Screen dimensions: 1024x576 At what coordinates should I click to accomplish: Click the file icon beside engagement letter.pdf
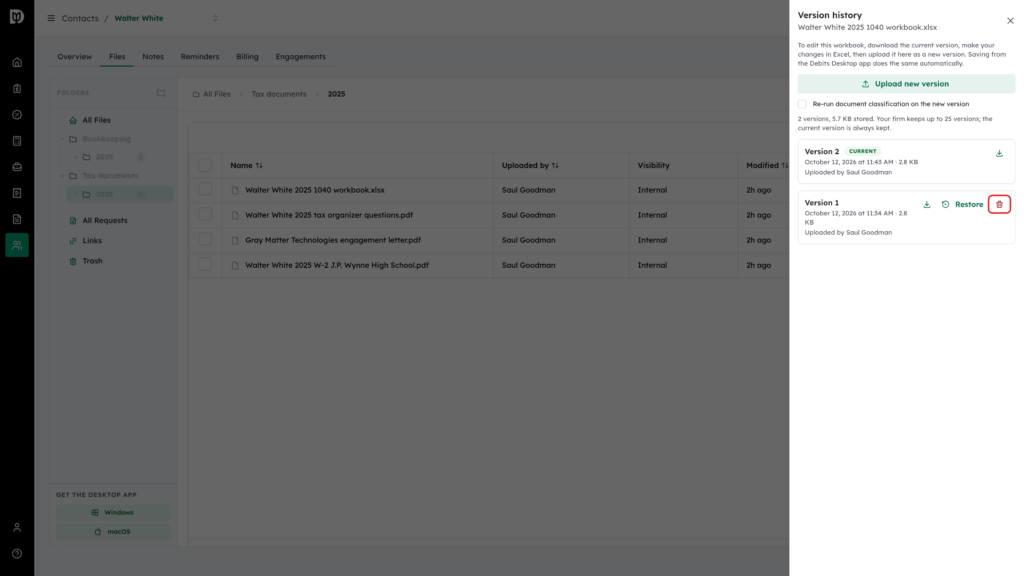coord(235,240)
